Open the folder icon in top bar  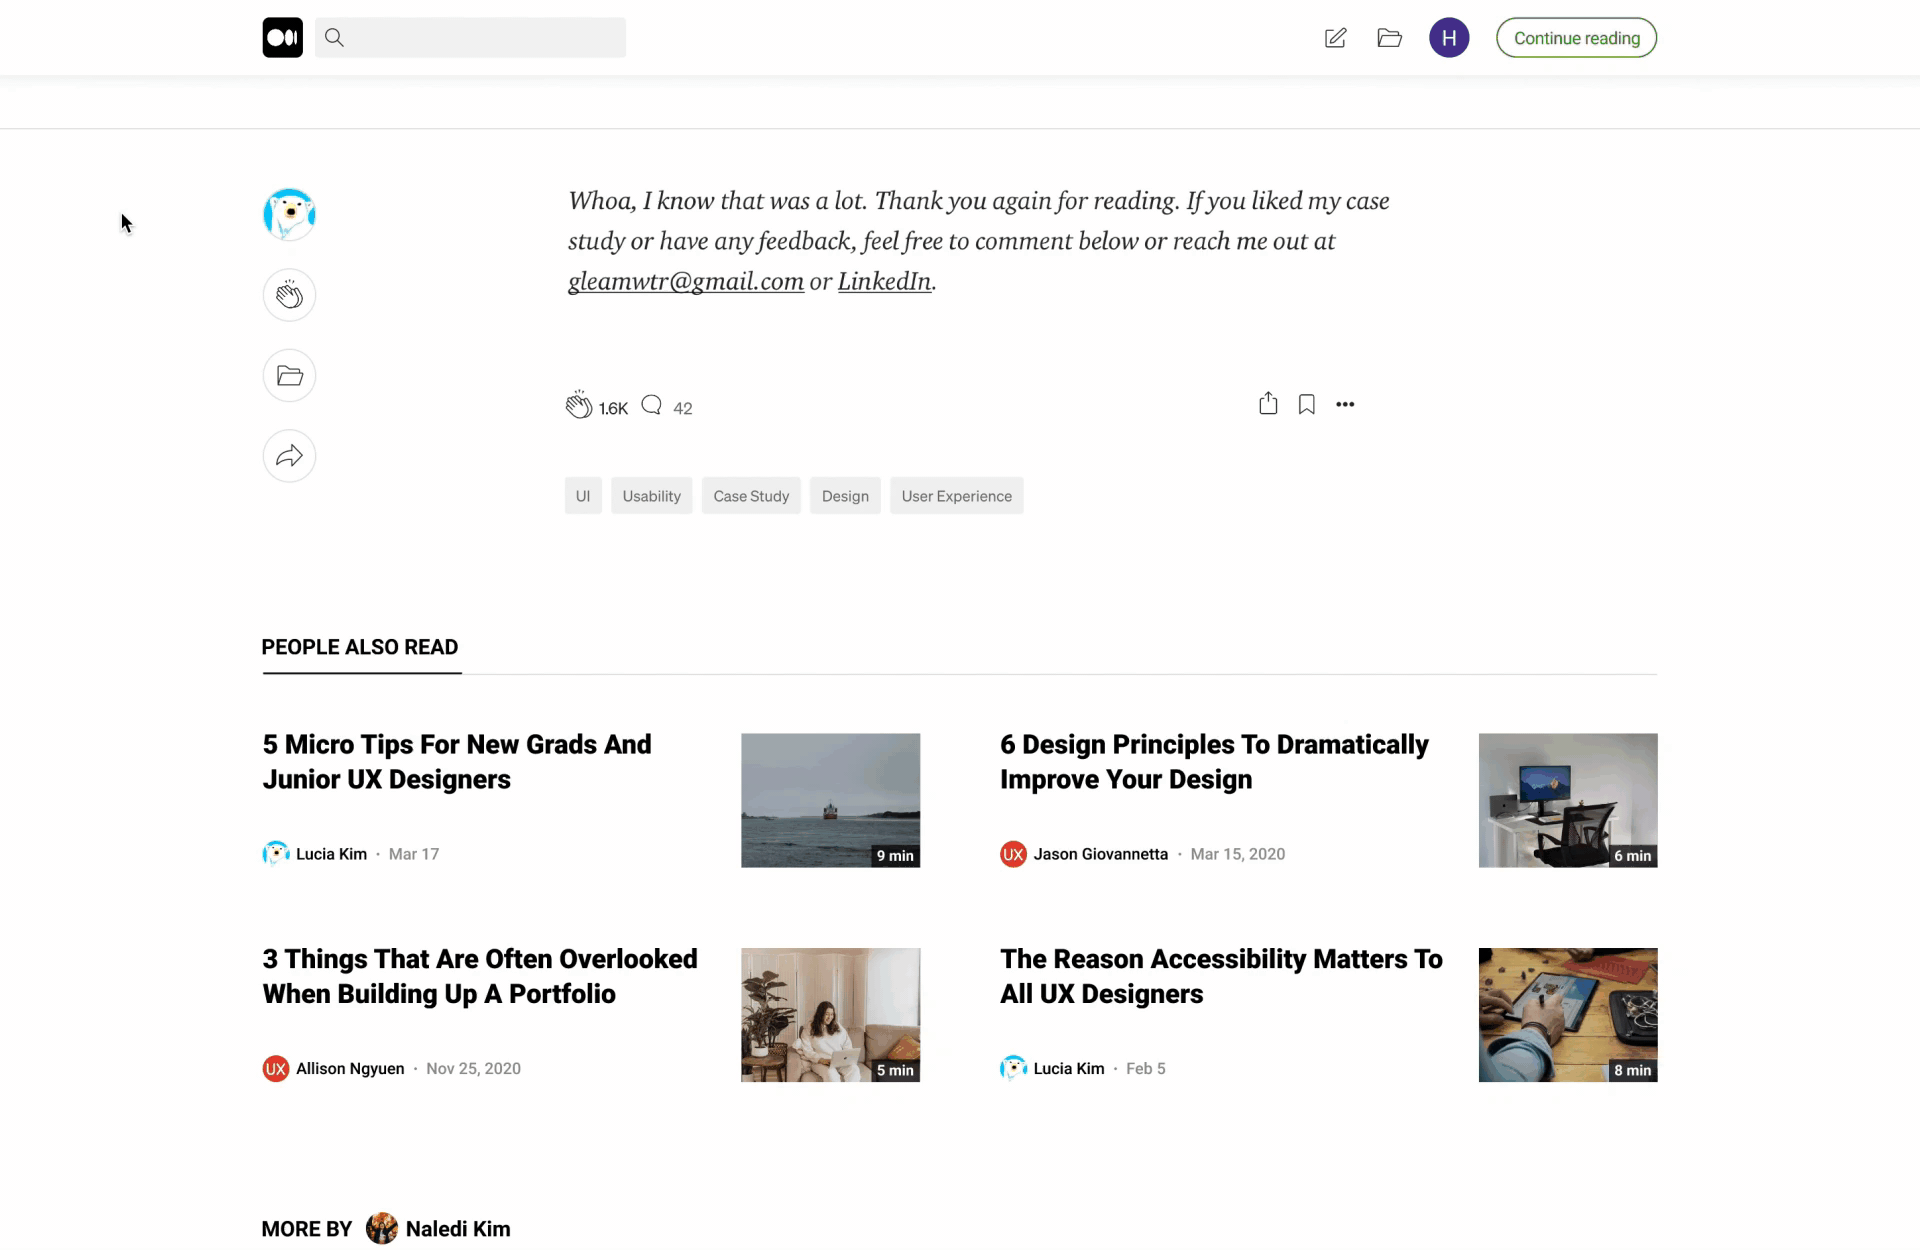click(x=1389, y=38)
